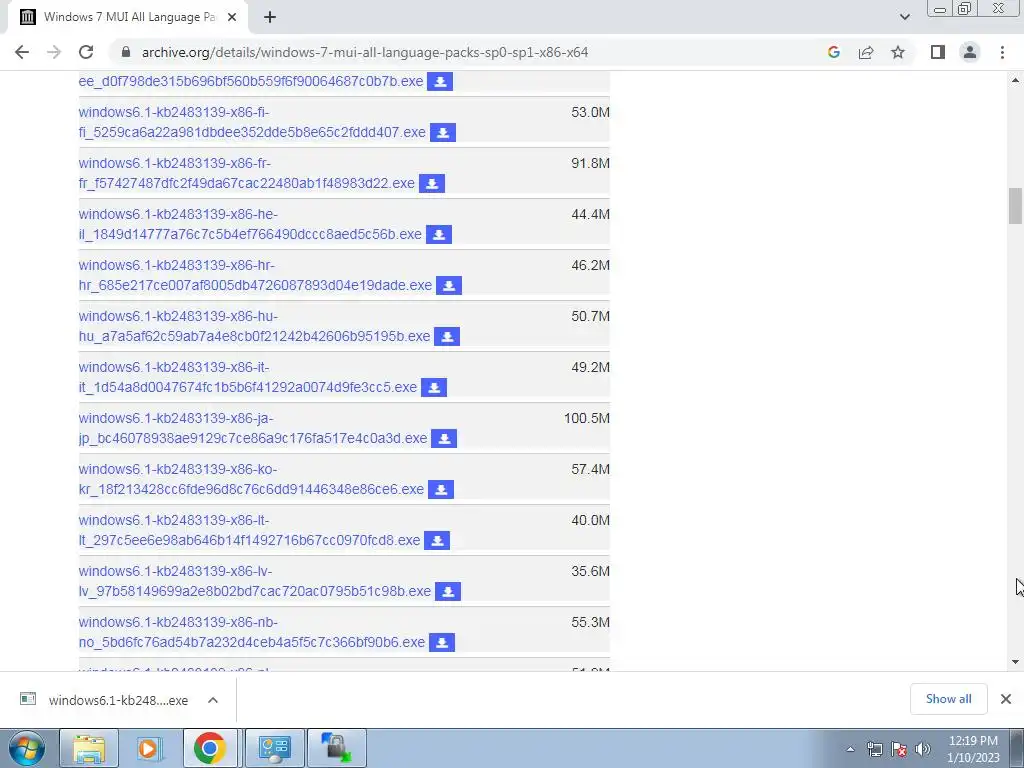Open Windows Start menu
The image size is (1024, 768).
click(x=27, y=748)
